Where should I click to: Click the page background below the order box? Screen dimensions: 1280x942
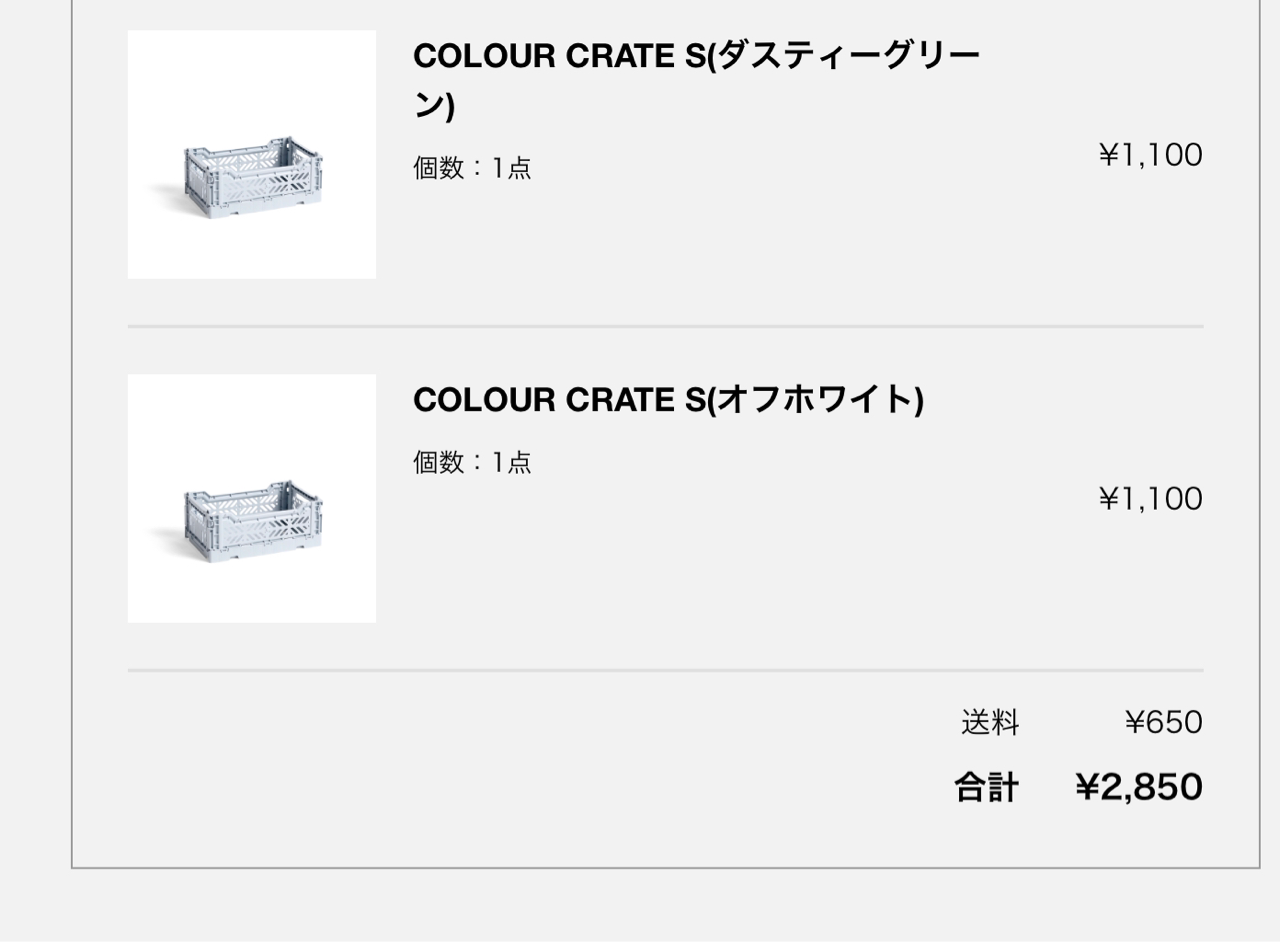pos(640,906)
